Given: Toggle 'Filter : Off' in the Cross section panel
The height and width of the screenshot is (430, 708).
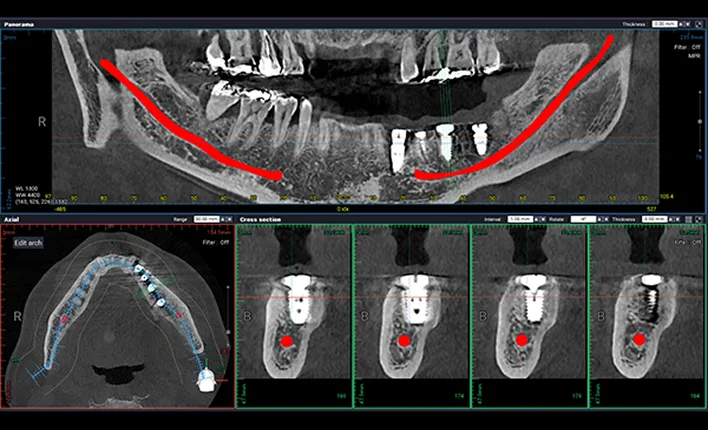Looking at the screenshot, I should coord(690,242).
